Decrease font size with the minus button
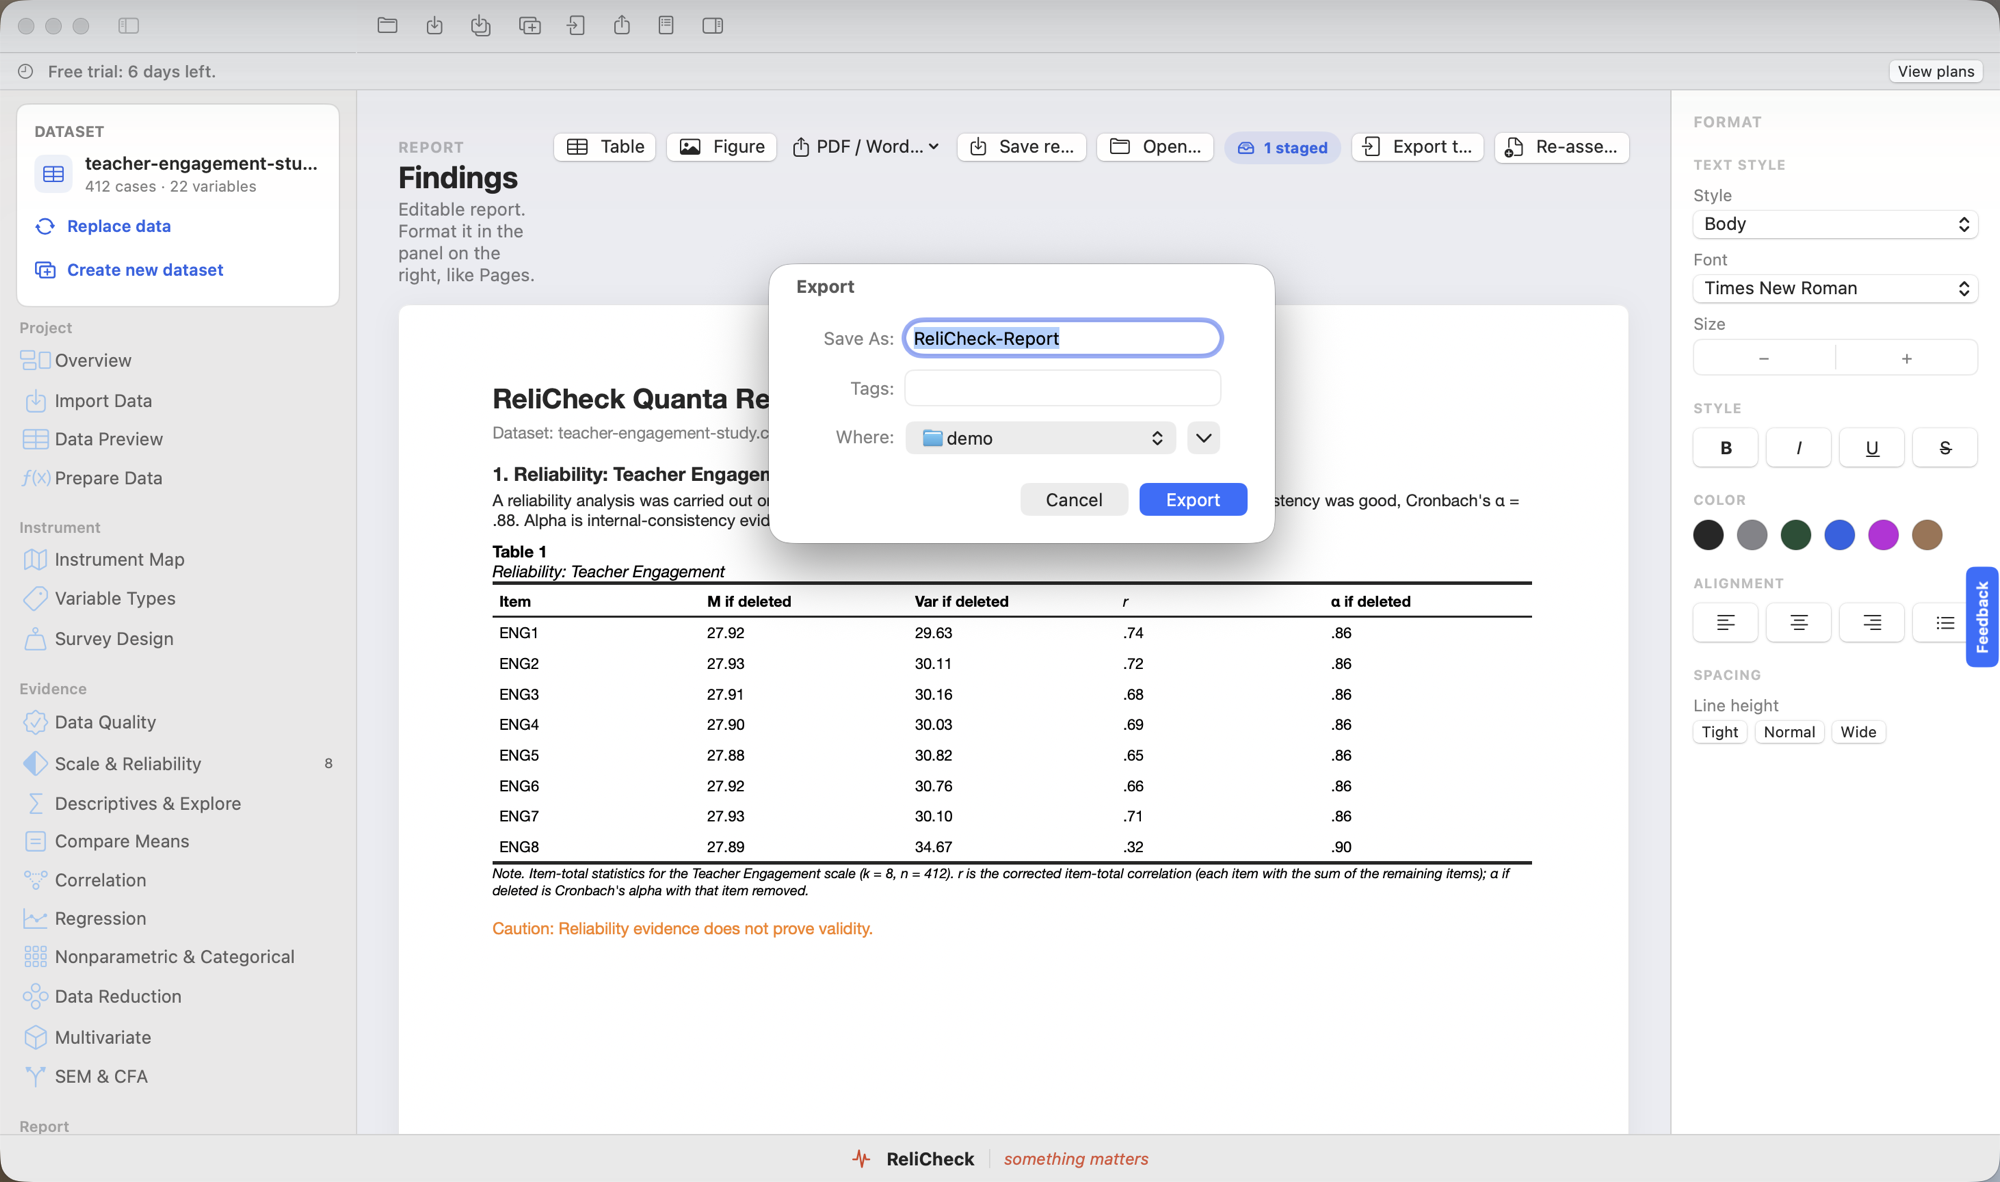Image resolution: width=2000 pixels, height=1182 pixels. [x=1764, y=358]
